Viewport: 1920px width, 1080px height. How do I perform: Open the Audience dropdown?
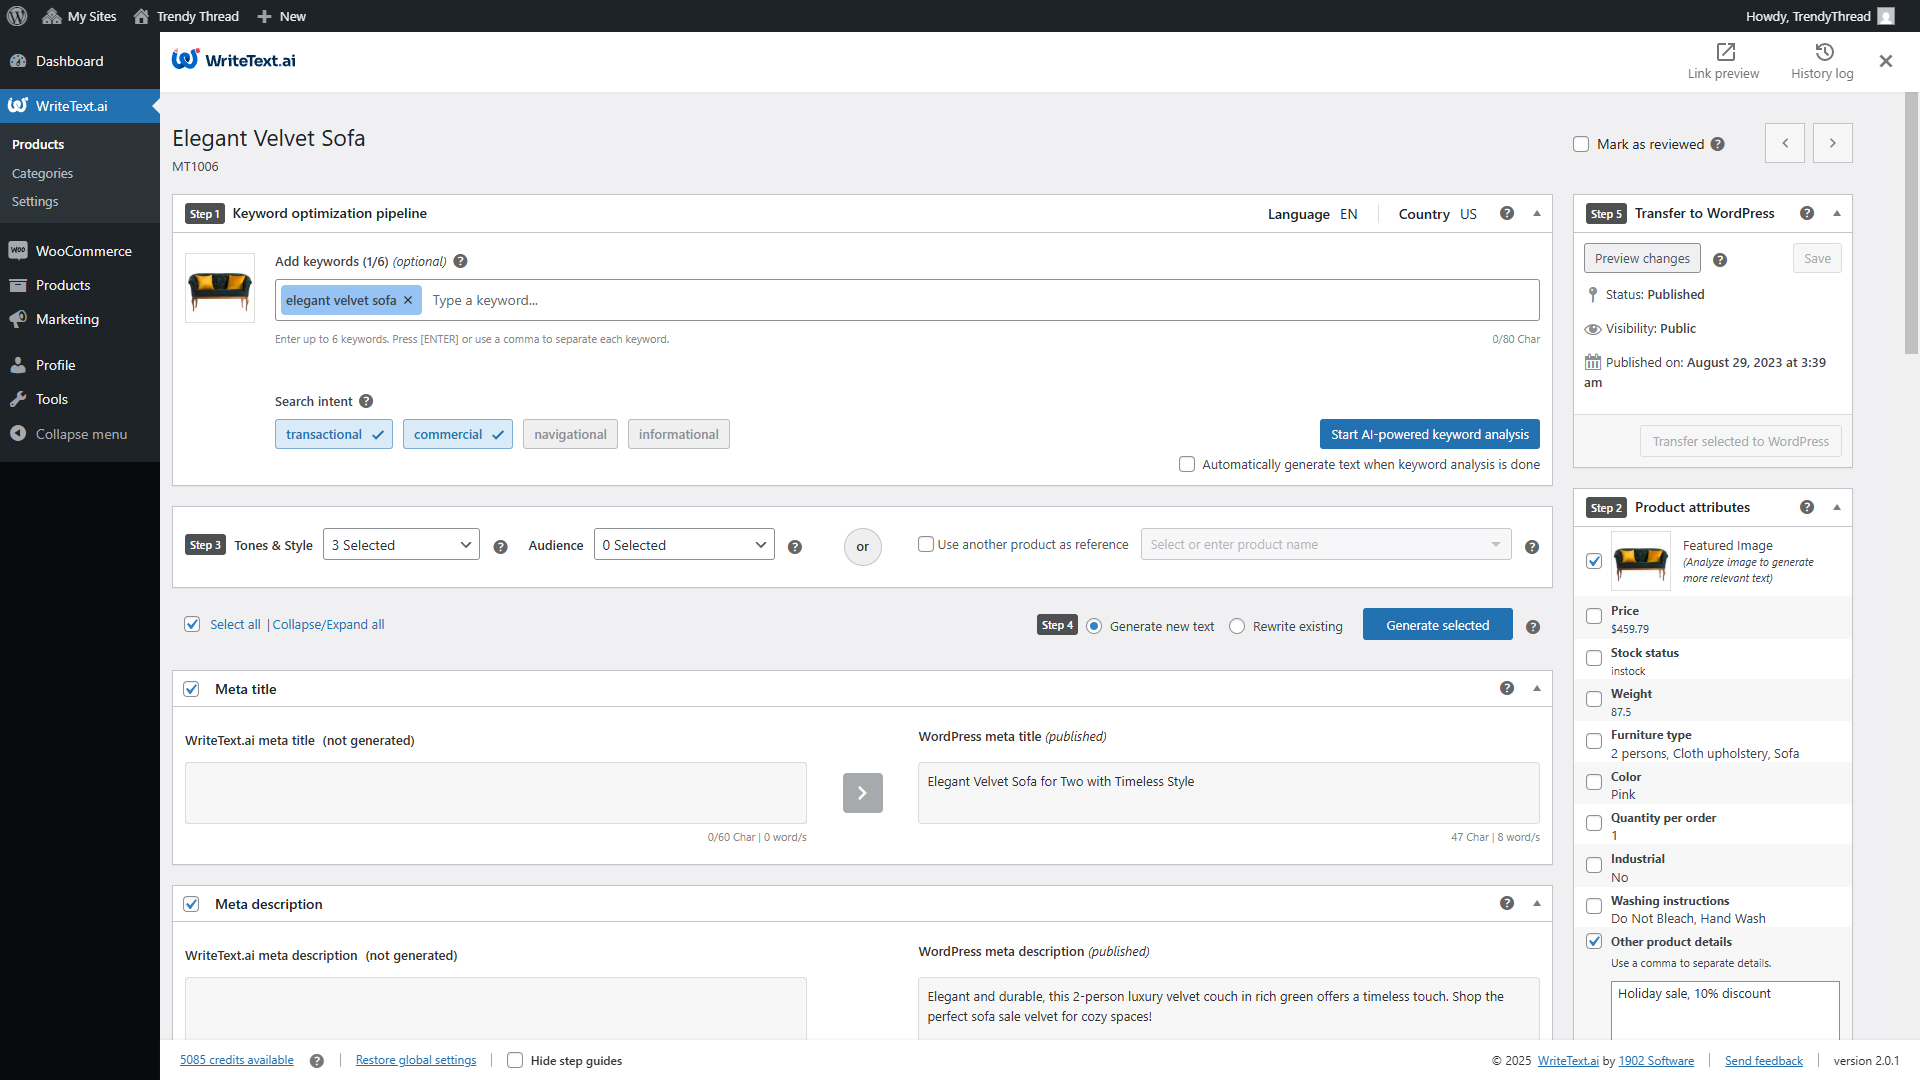pos(684,545)
